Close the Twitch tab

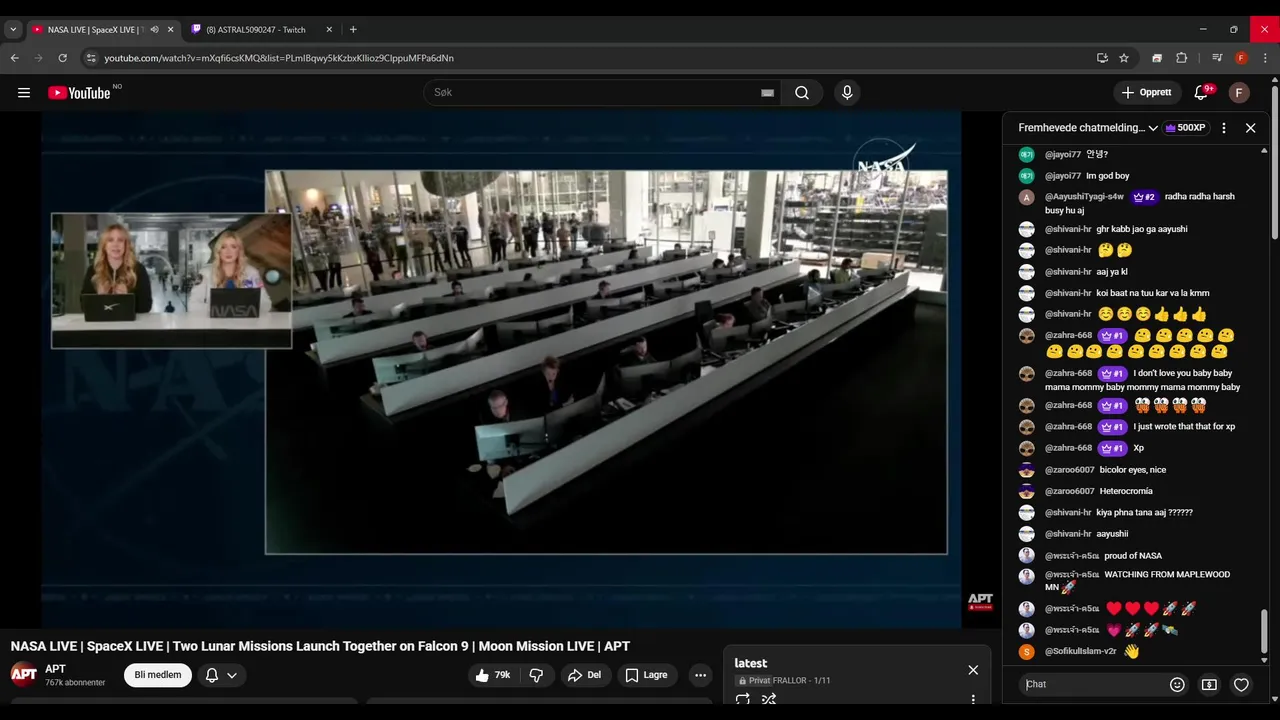pos(329,30)
